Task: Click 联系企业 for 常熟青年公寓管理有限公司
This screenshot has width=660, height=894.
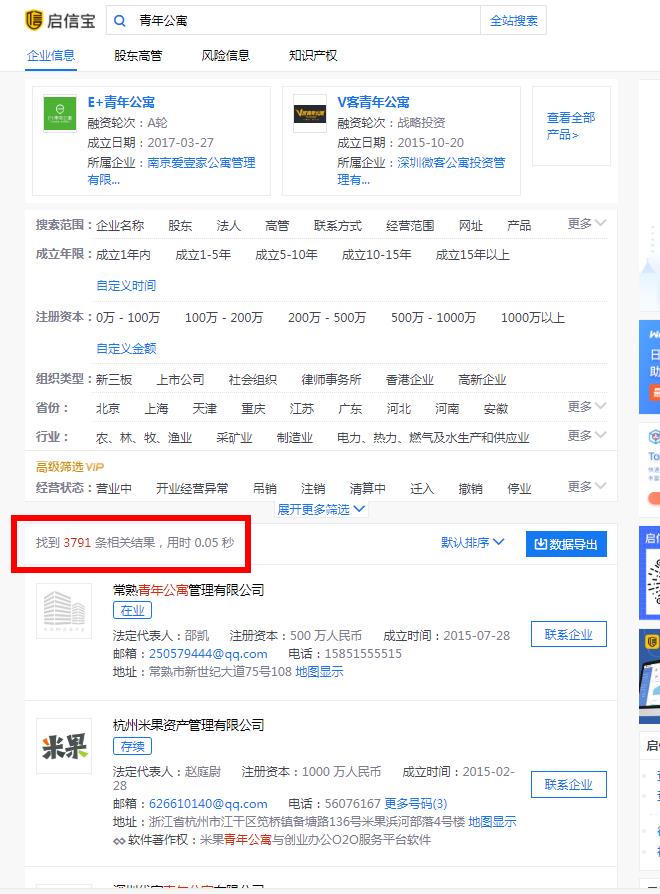Action: 568,634
